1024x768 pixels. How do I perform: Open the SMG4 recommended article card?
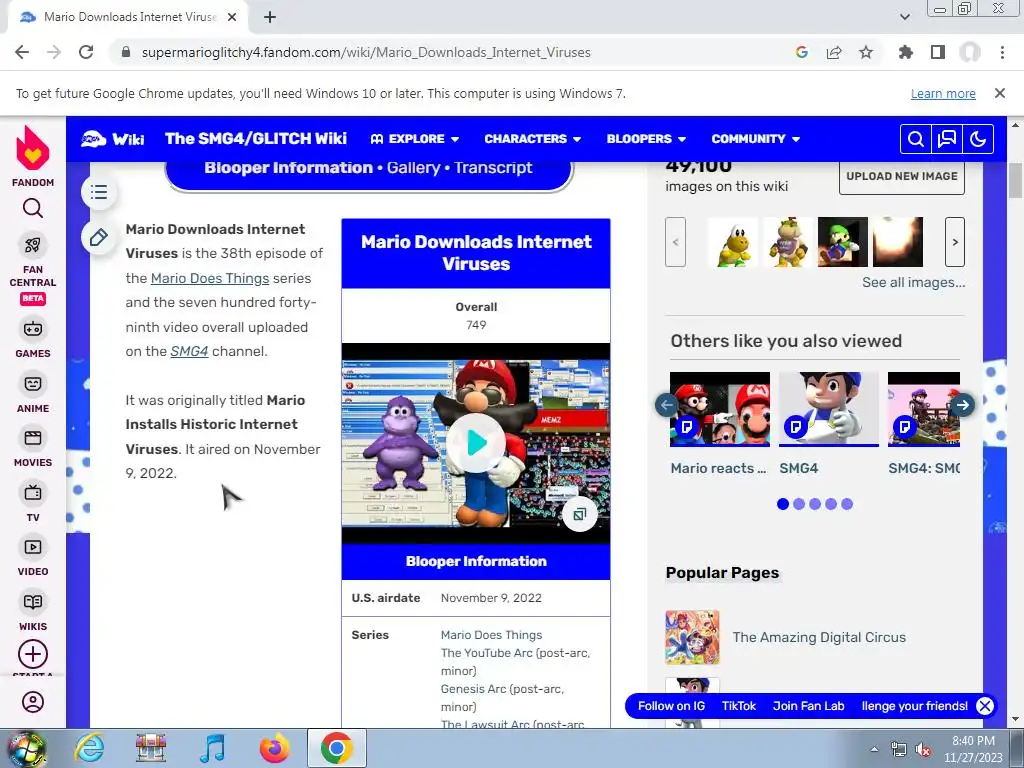(x=829, y=424)
